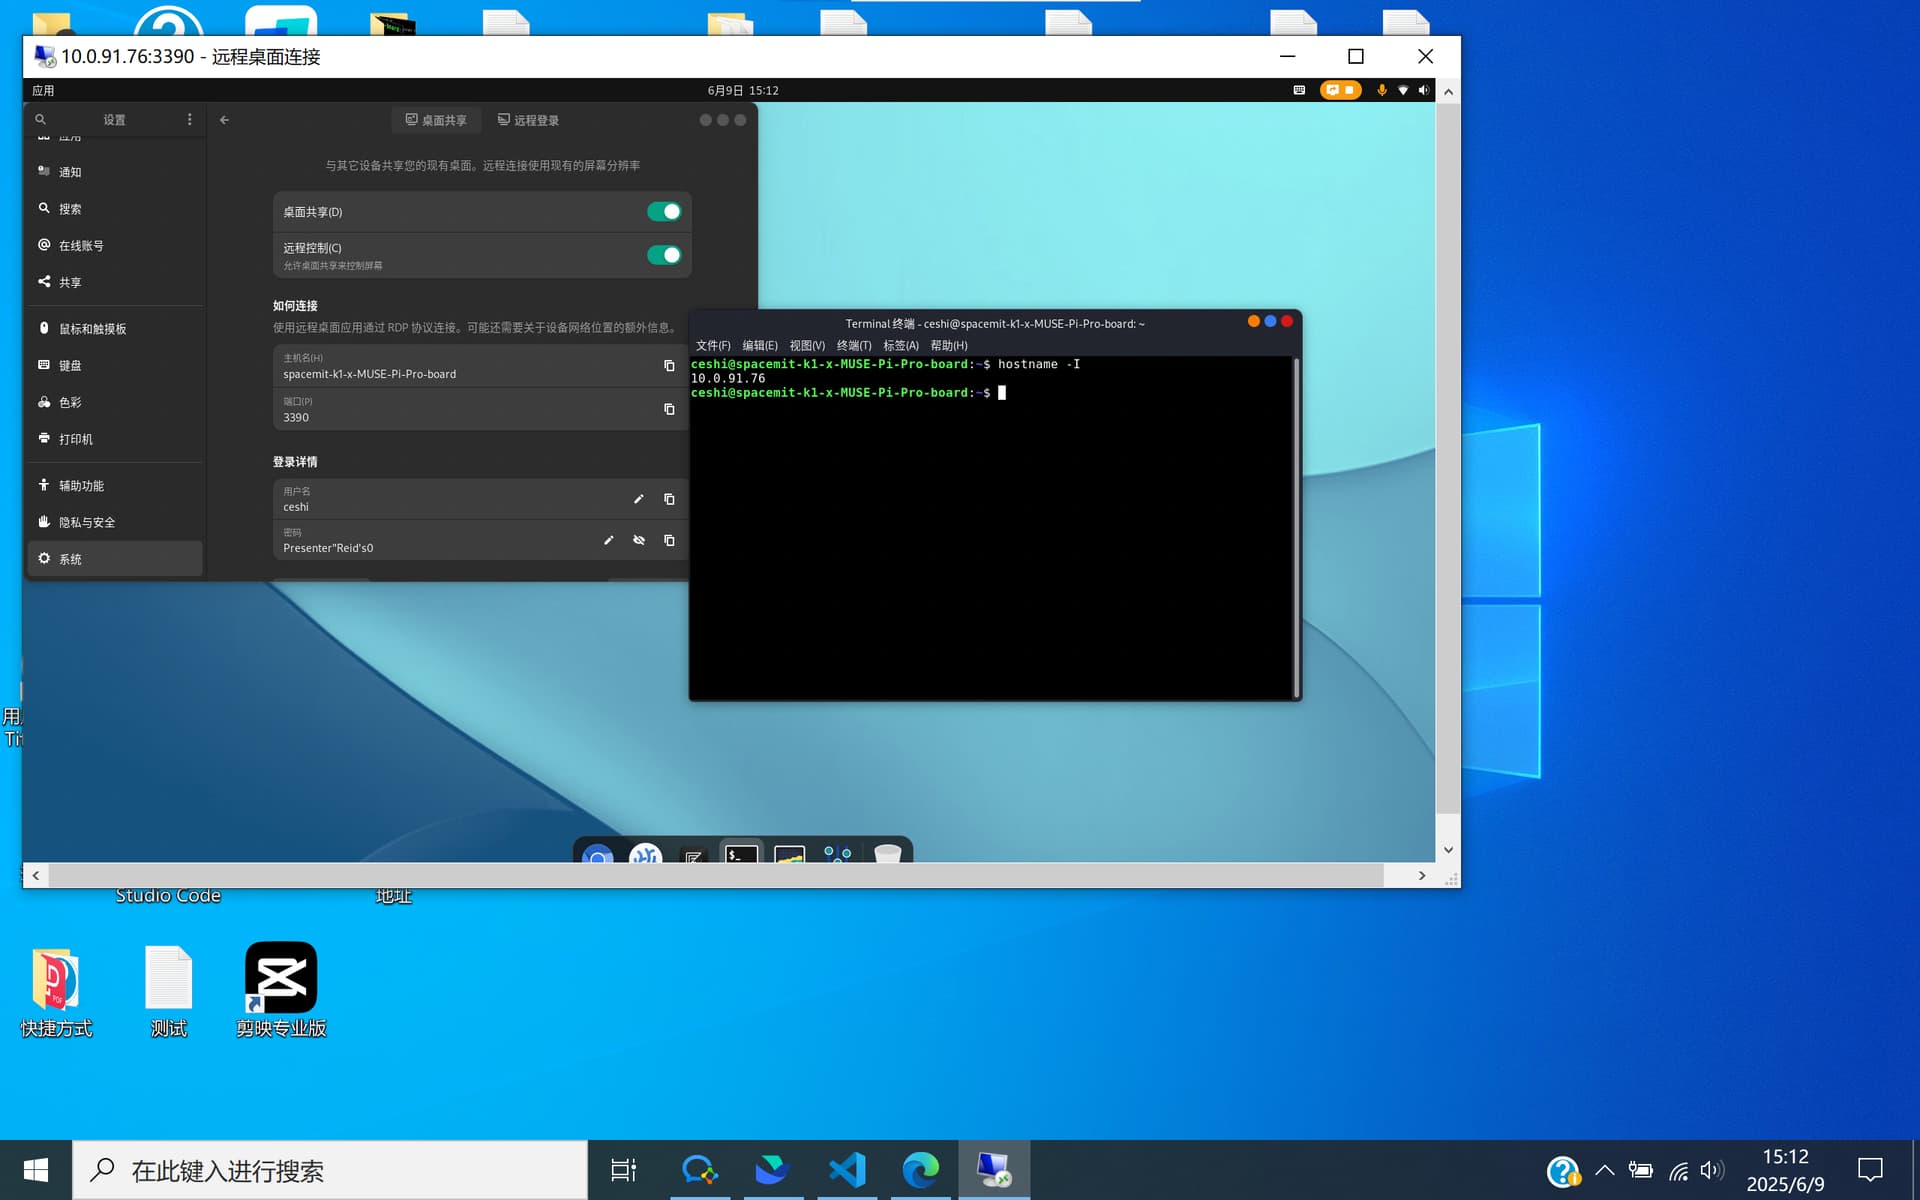Open 打印机 settings
The image size is (1920, 1200).
point(115,439)
